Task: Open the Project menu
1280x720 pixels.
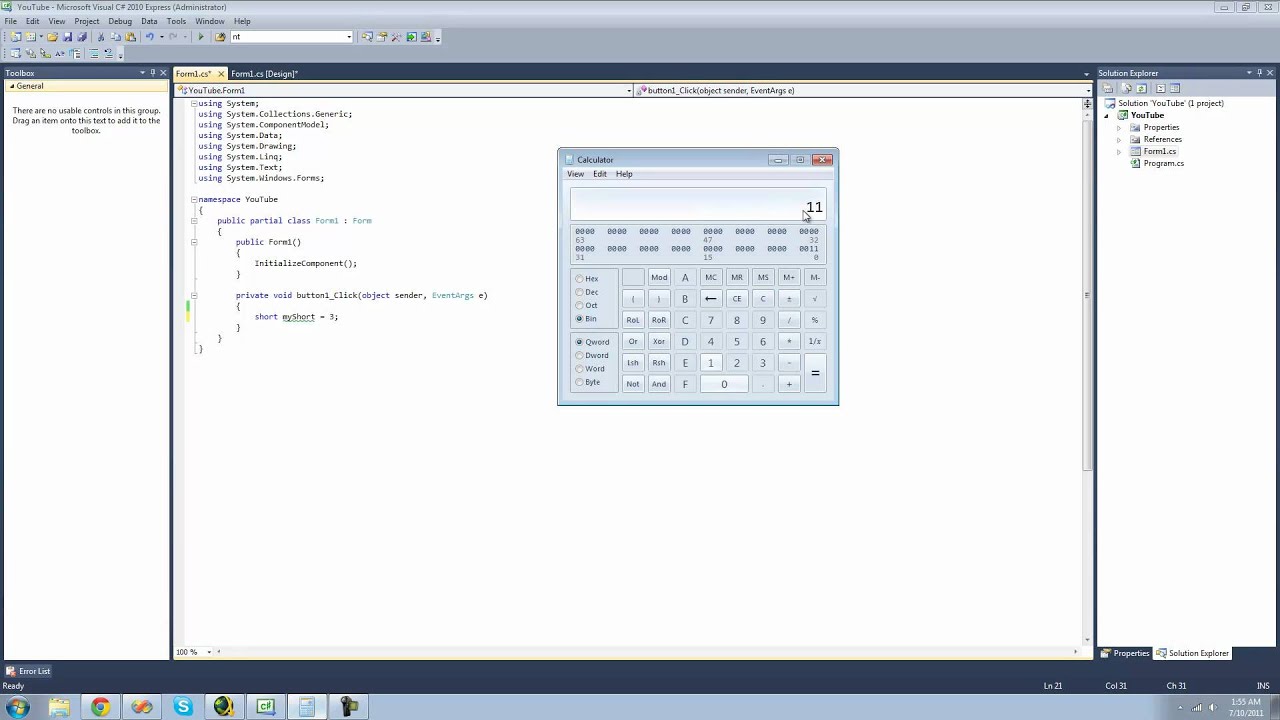Action: (x=87, y=21)
